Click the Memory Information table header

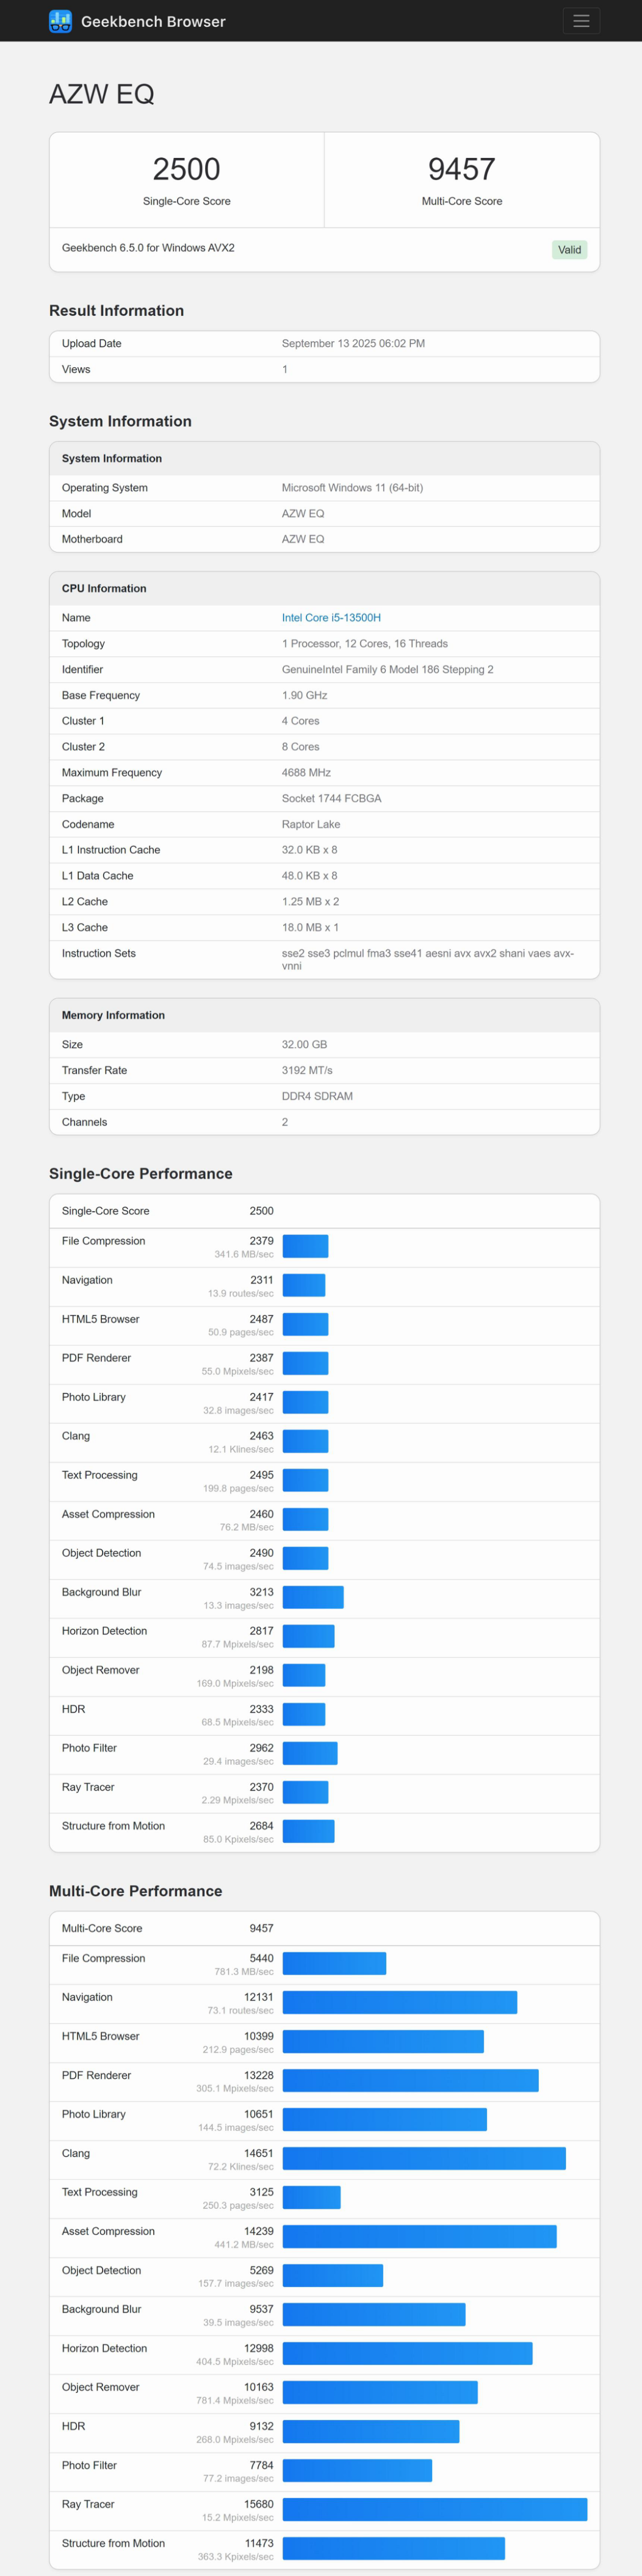(113, 1015)
